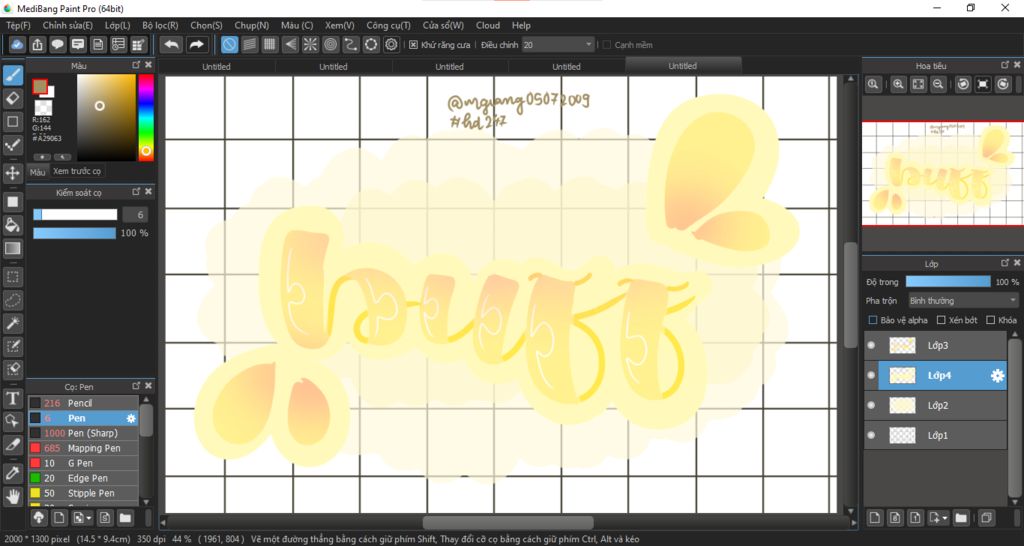Enable circle snap guide
1024x546 pixels.
pyautogui.click(x=330, y=44)
